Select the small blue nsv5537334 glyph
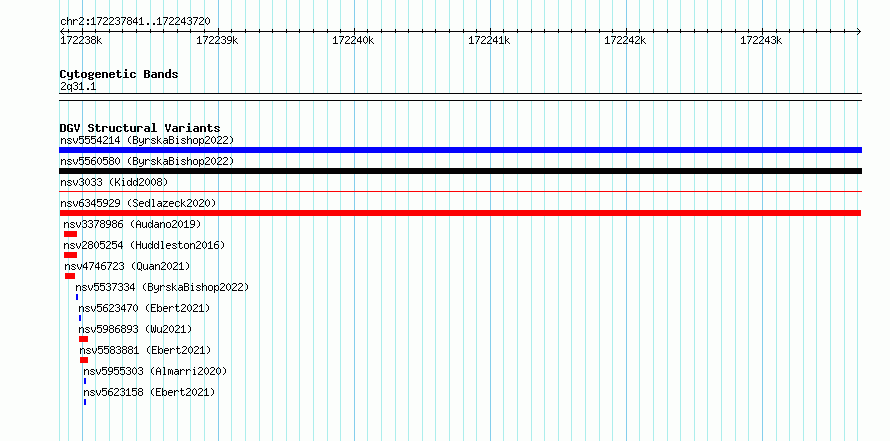The height and width of the screenshot is (441, 890). click(x=77, y=297)
